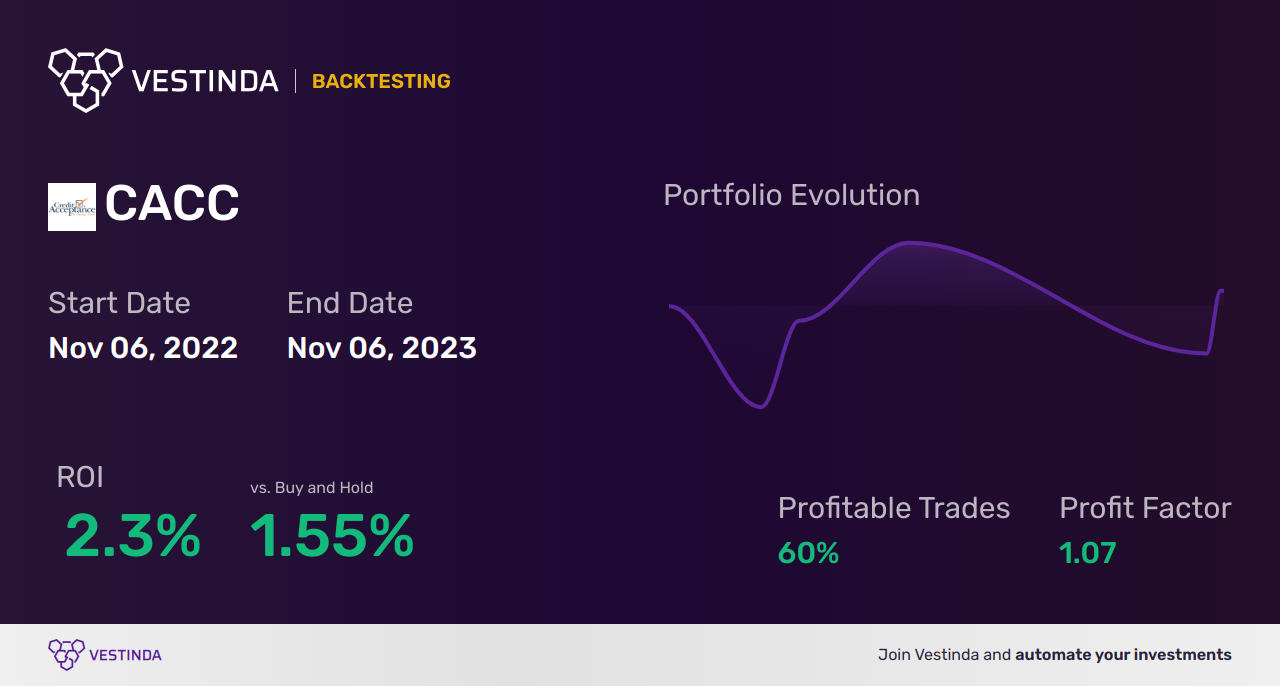Click the Start Date value Nov 06, 2022

point(143,348)
